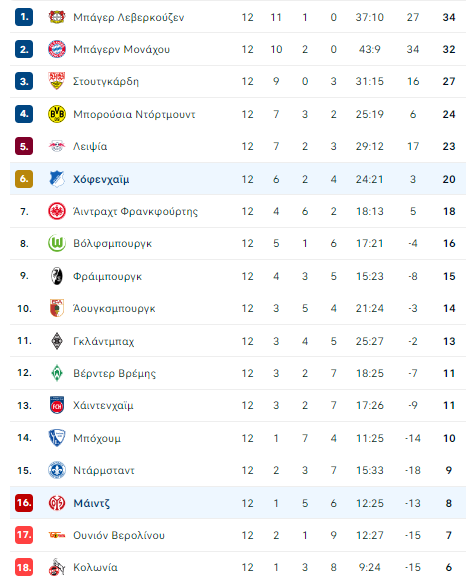Viewport: 466px width, 583px height.
Task: Open the Μπορούσια Ντόρτμουντ team page
Action: pyautogui.click(x=134, y=114)
